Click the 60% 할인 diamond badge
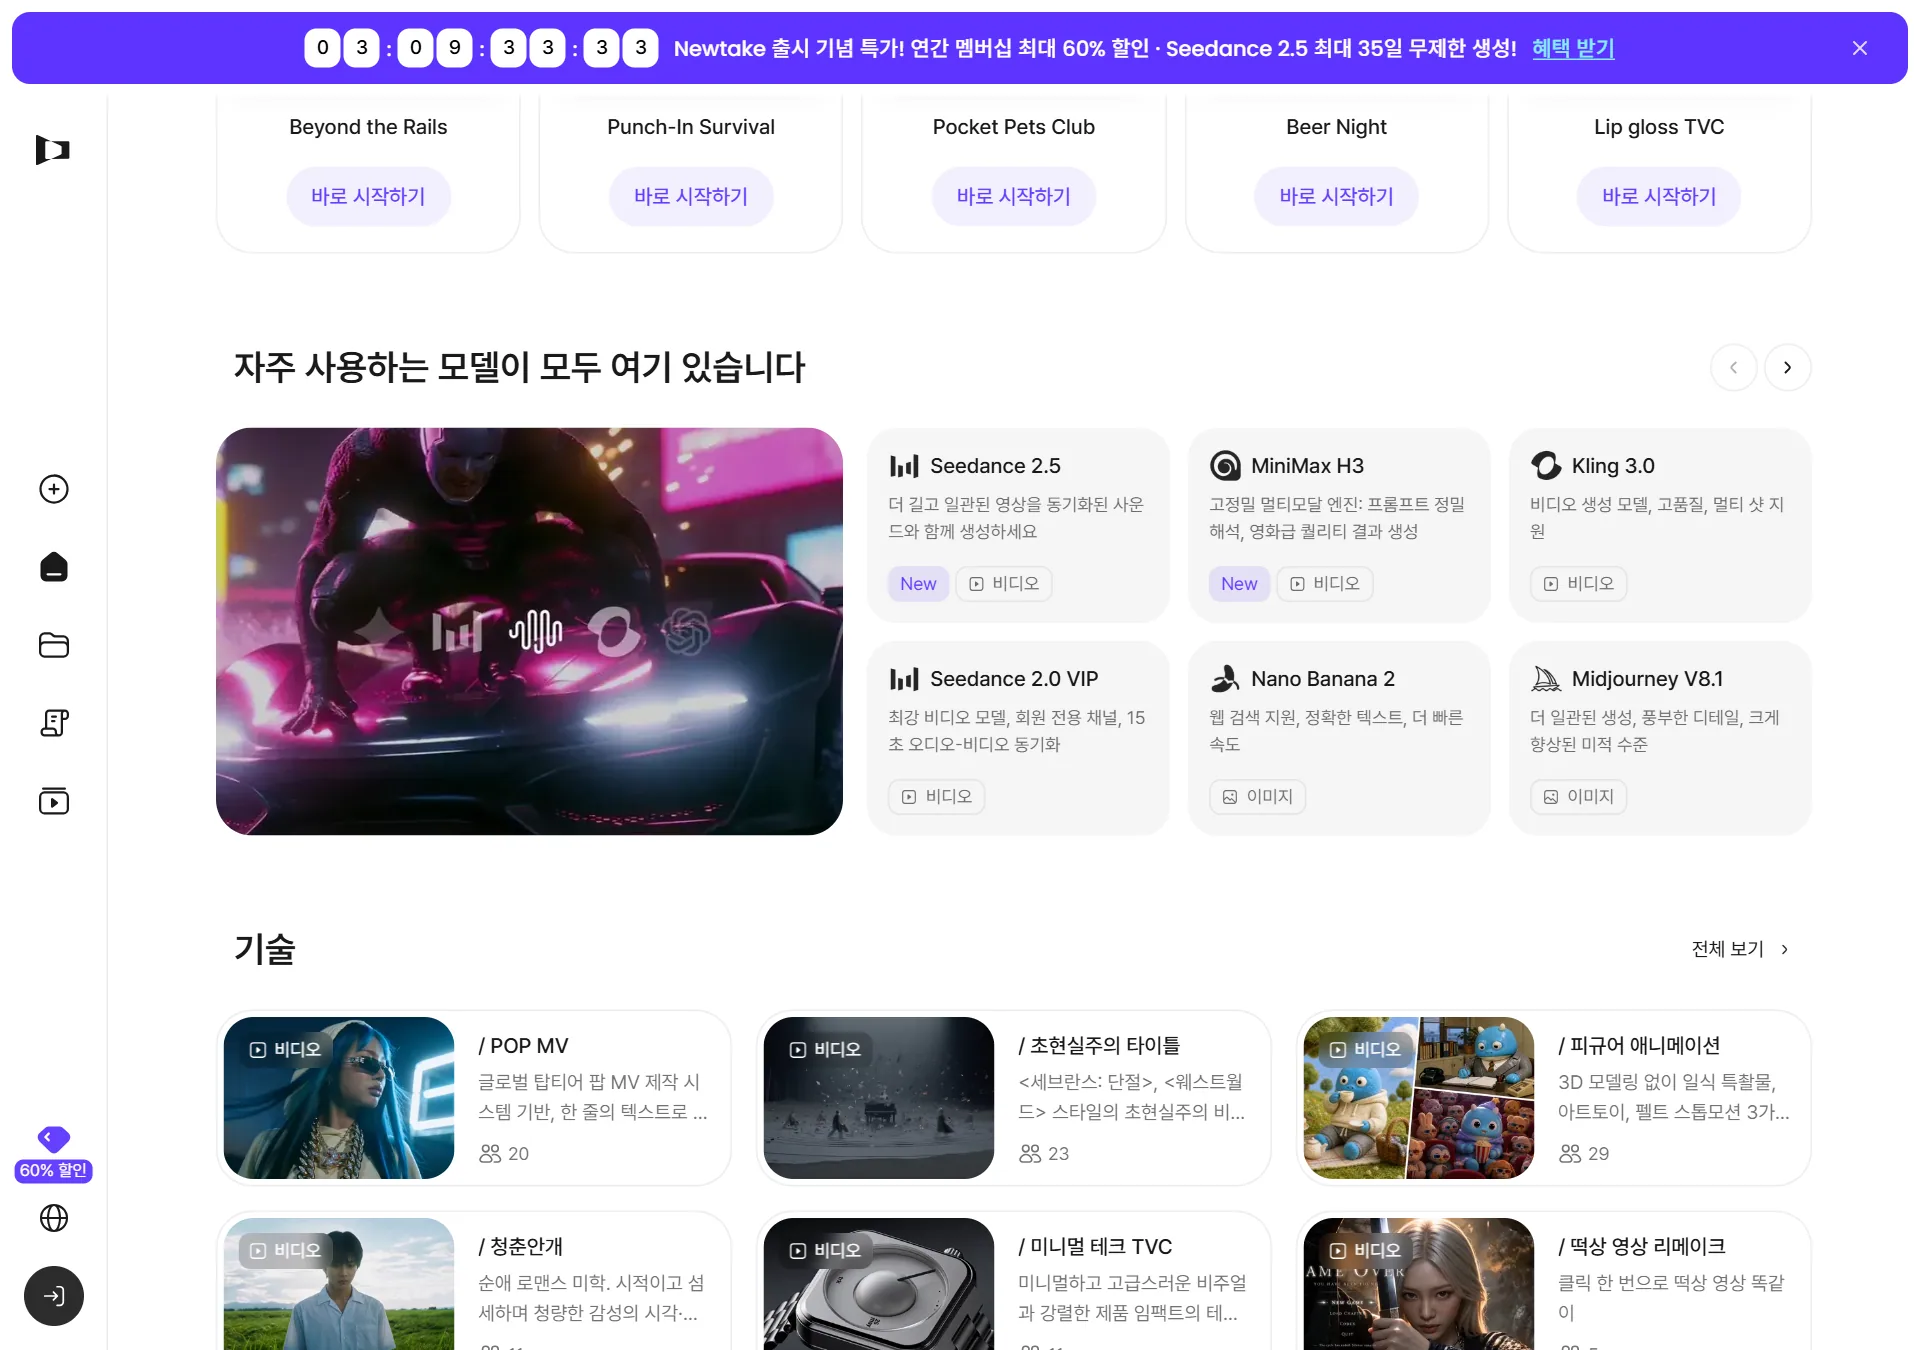The width and height of the screenshot is (1920, 1350). click(54, 1154)
